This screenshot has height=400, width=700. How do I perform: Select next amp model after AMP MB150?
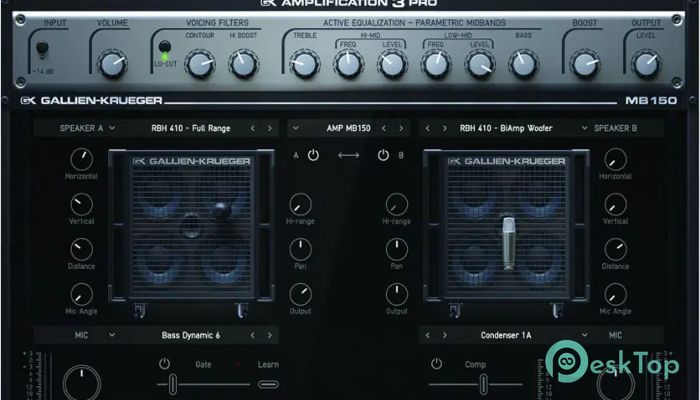point(401,128)
